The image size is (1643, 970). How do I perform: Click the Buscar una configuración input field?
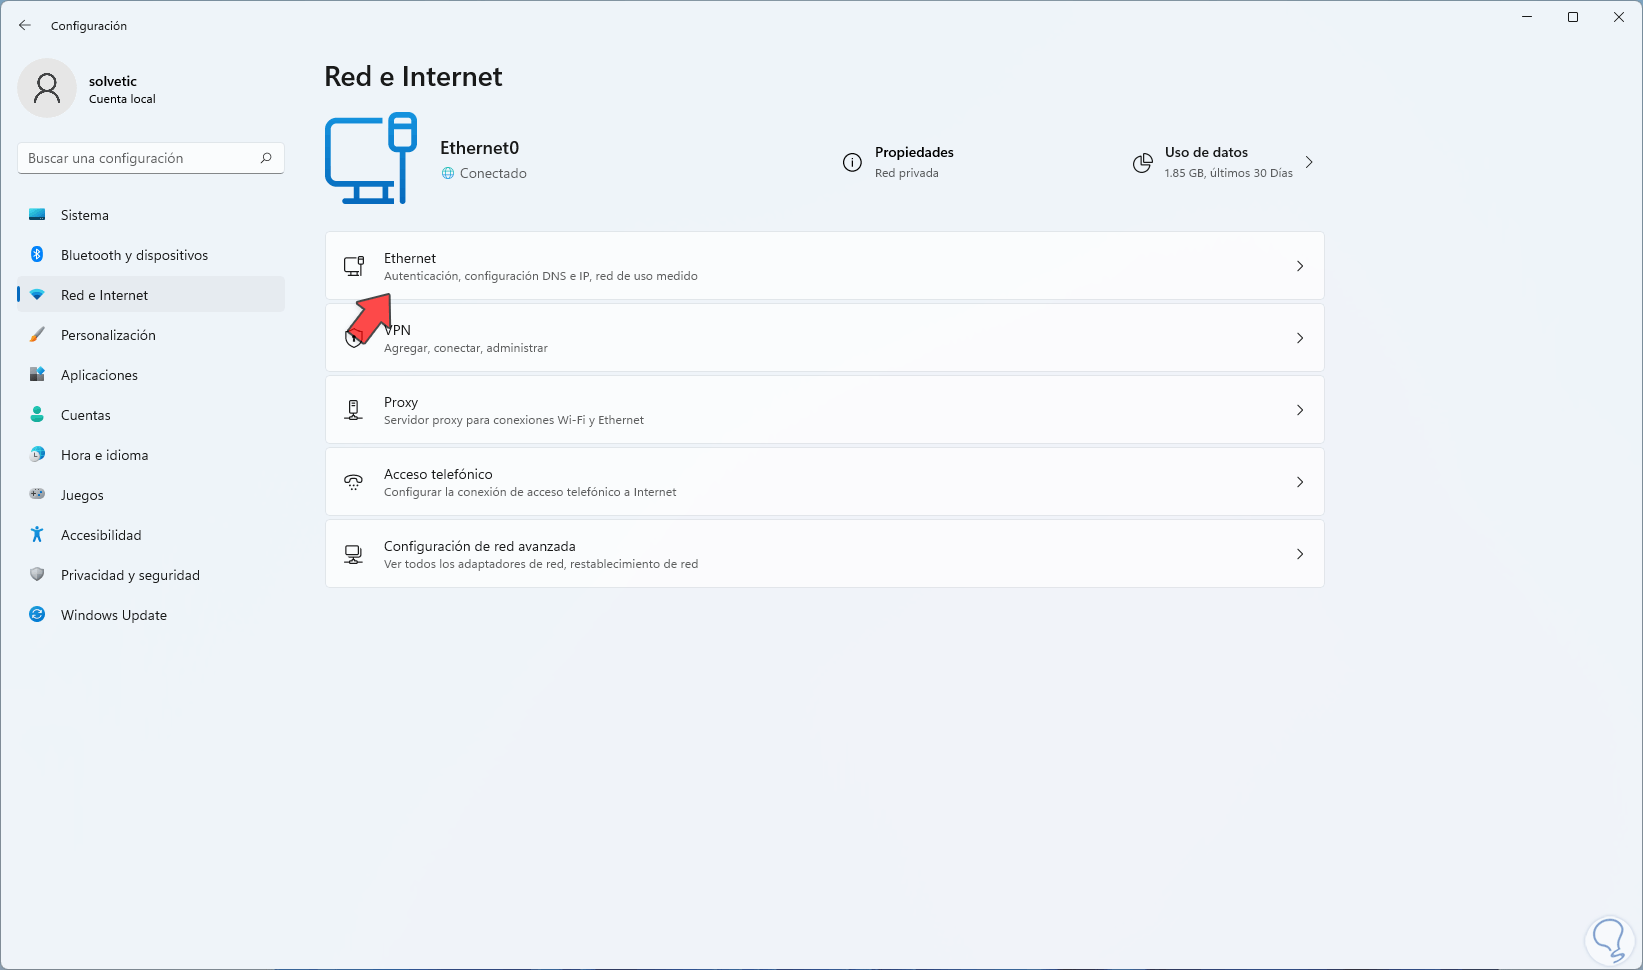tap(140, 157)
